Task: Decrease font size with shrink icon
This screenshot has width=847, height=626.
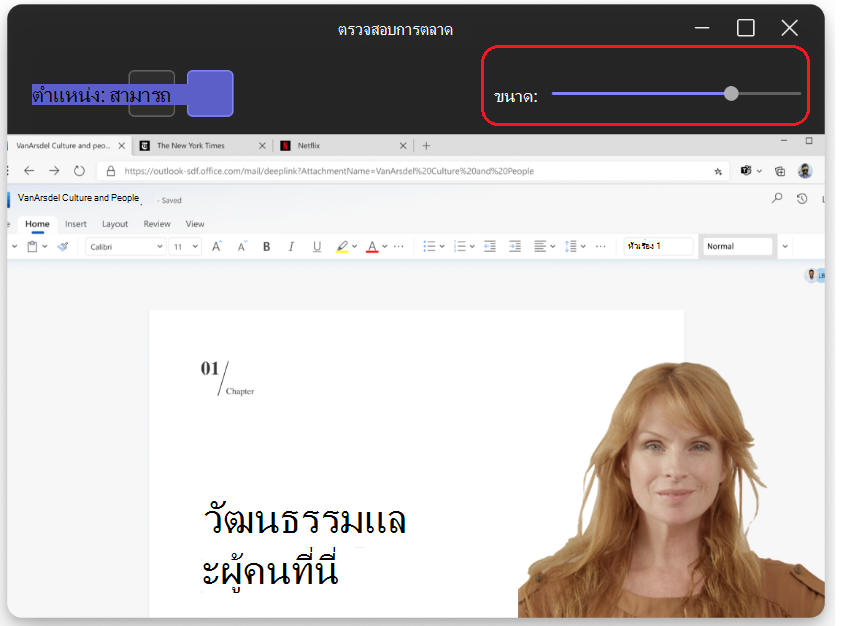Action: tap(242, 246)
